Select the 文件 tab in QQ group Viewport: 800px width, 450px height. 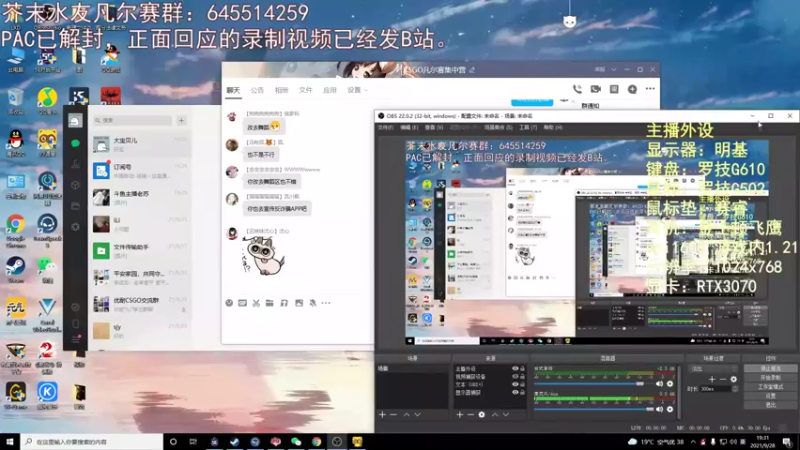[305, 90]
